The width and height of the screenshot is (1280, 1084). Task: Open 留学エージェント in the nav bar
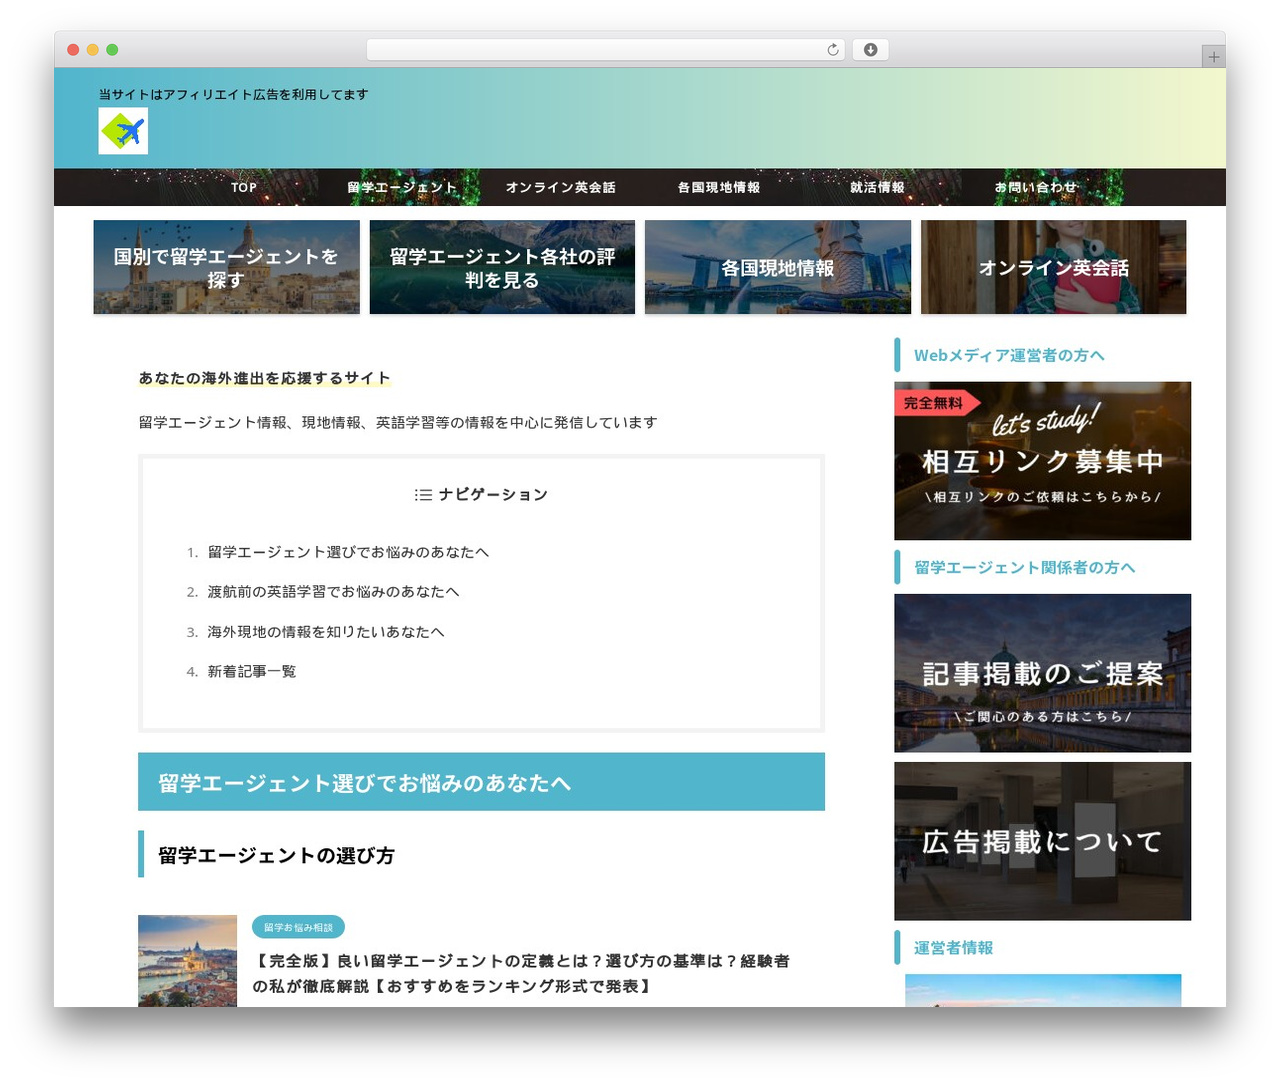[x=402, y=187]
